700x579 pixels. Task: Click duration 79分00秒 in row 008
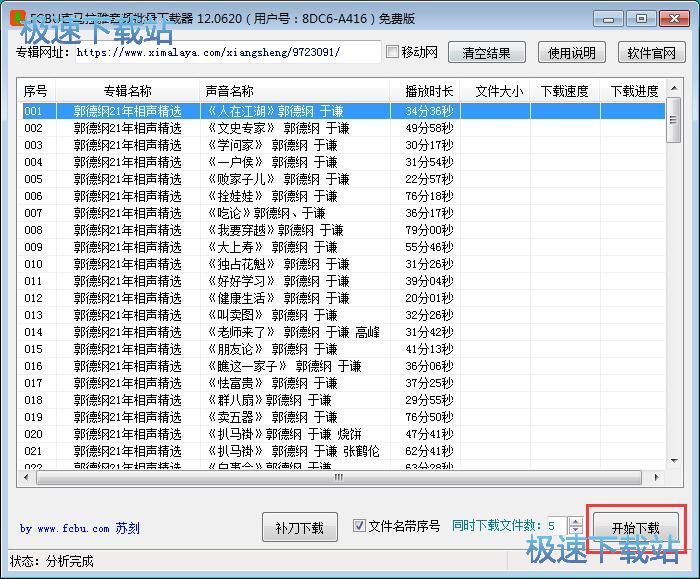point(429,230)
